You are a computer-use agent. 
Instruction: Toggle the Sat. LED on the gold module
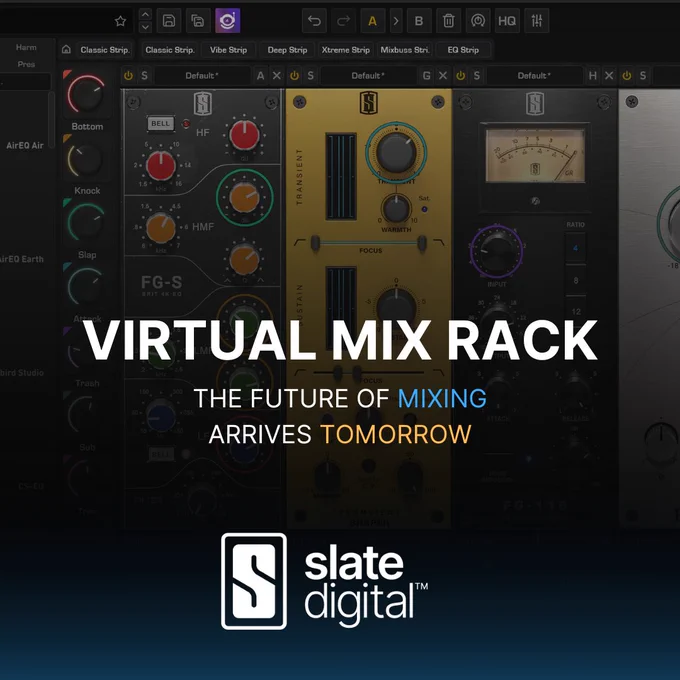pyautogui.click(x=425, y=209)
